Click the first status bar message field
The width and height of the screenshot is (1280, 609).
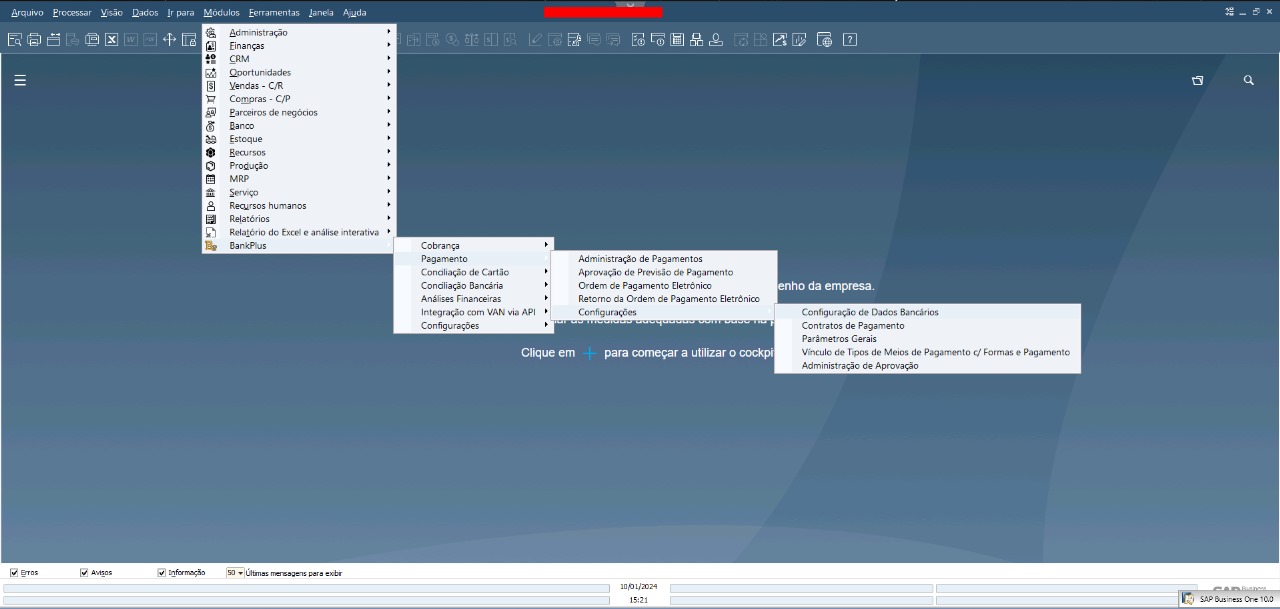306,588
